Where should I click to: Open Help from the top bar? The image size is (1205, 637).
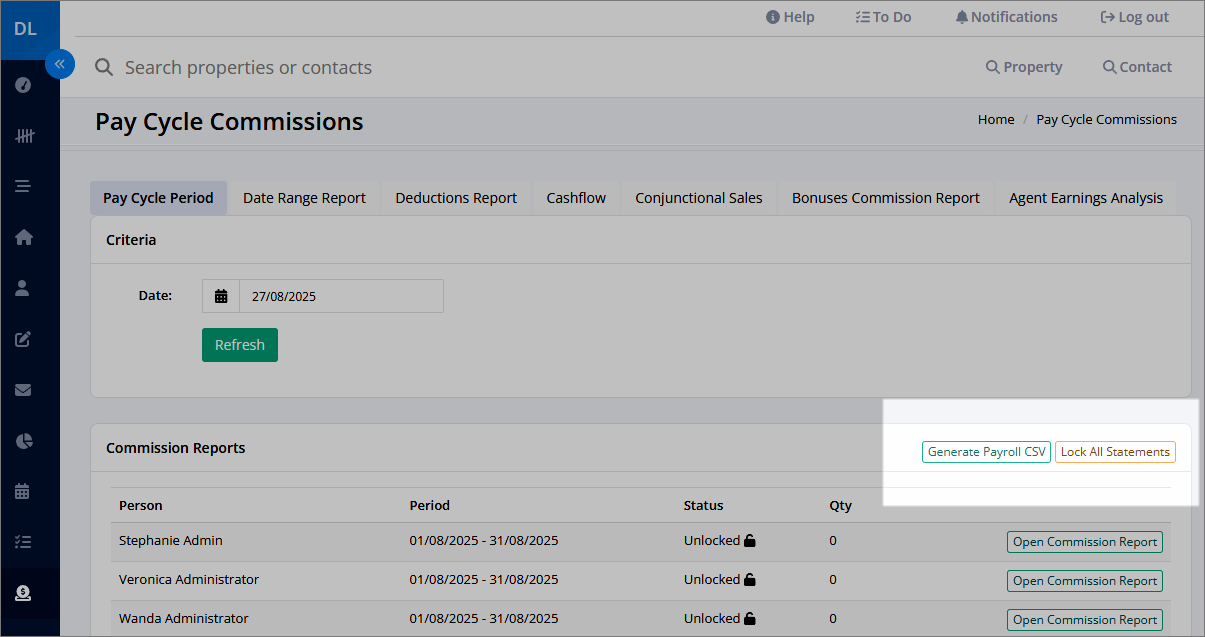click(790, 17)
